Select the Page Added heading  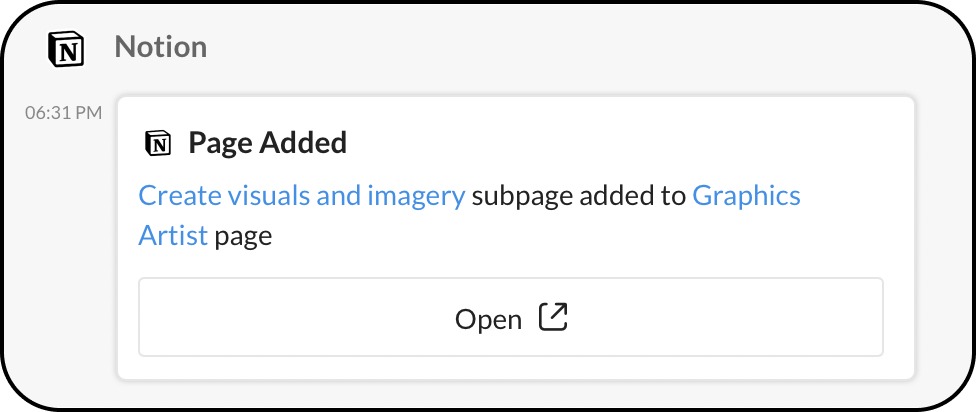point(267,143)
